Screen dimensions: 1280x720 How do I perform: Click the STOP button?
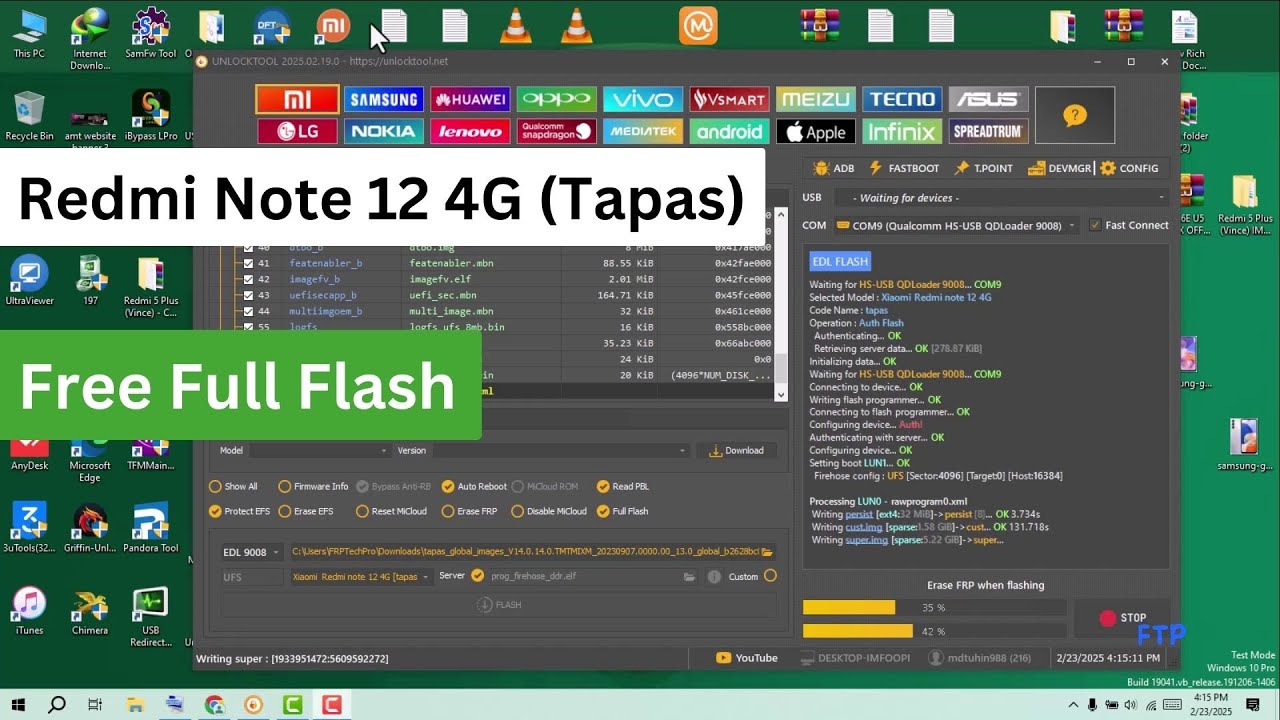(1123, 618)
